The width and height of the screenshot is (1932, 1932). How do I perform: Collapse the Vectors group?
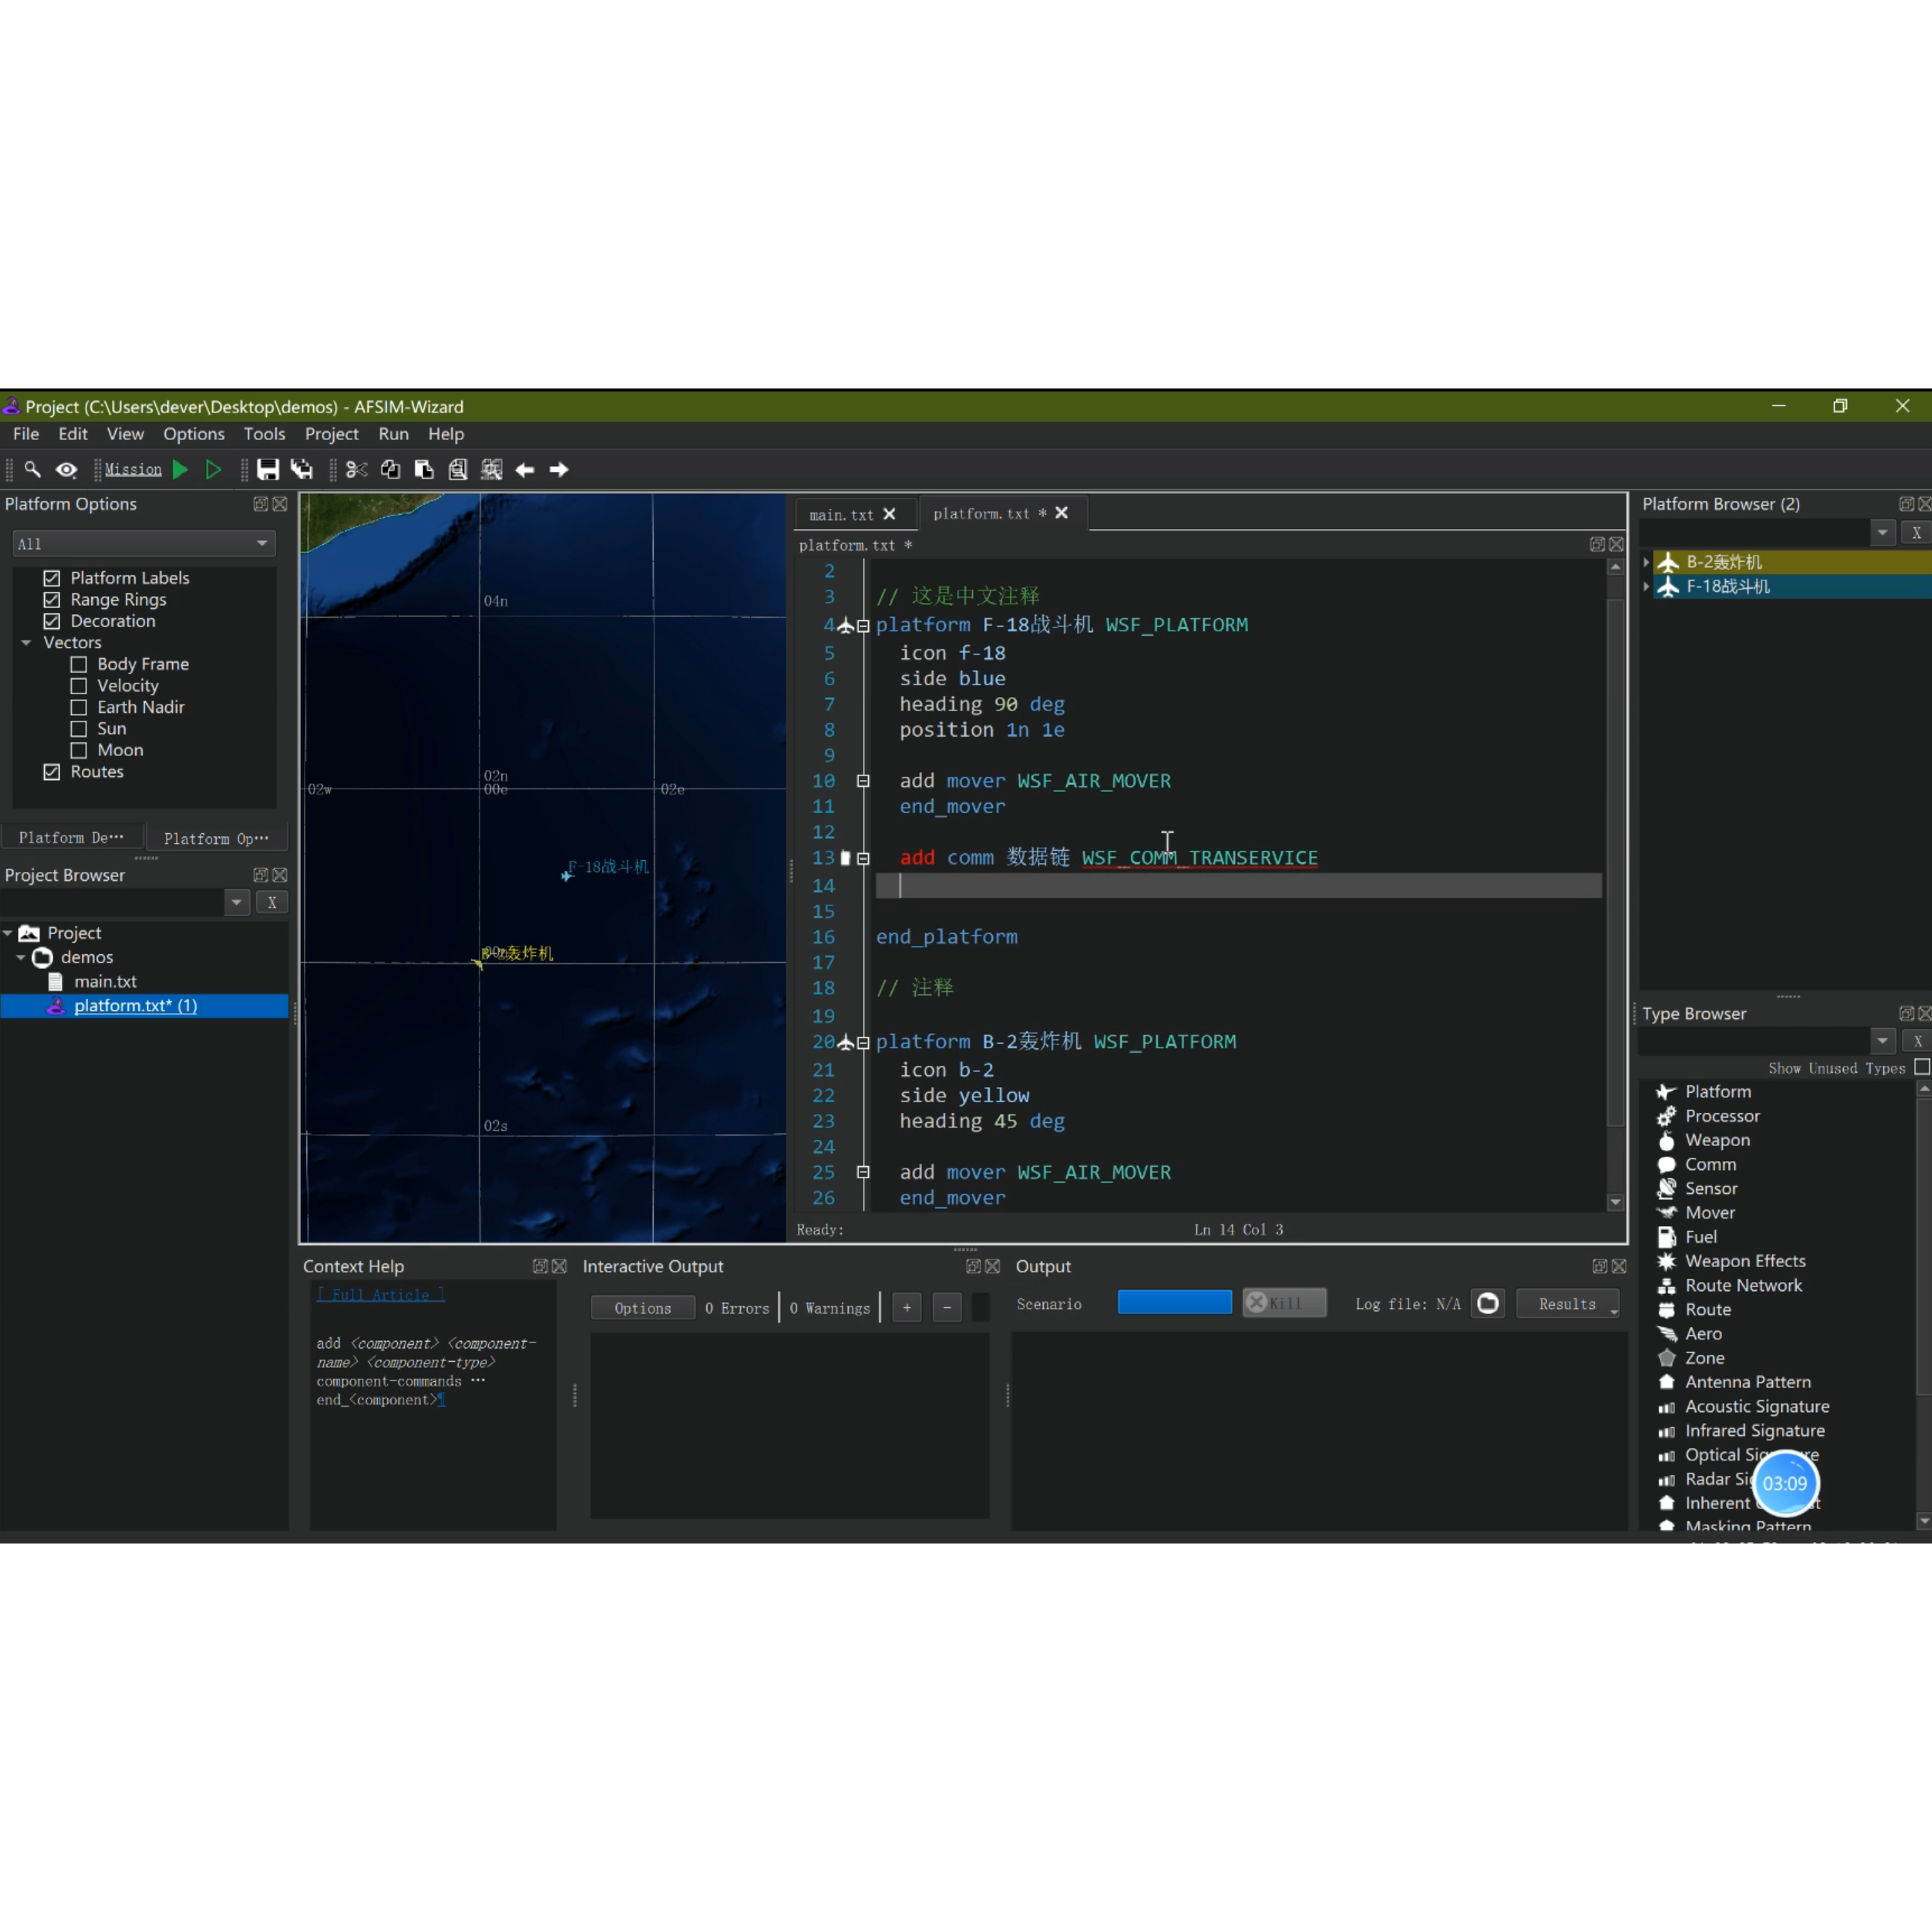pyautogui.click(x=26, y=643)
